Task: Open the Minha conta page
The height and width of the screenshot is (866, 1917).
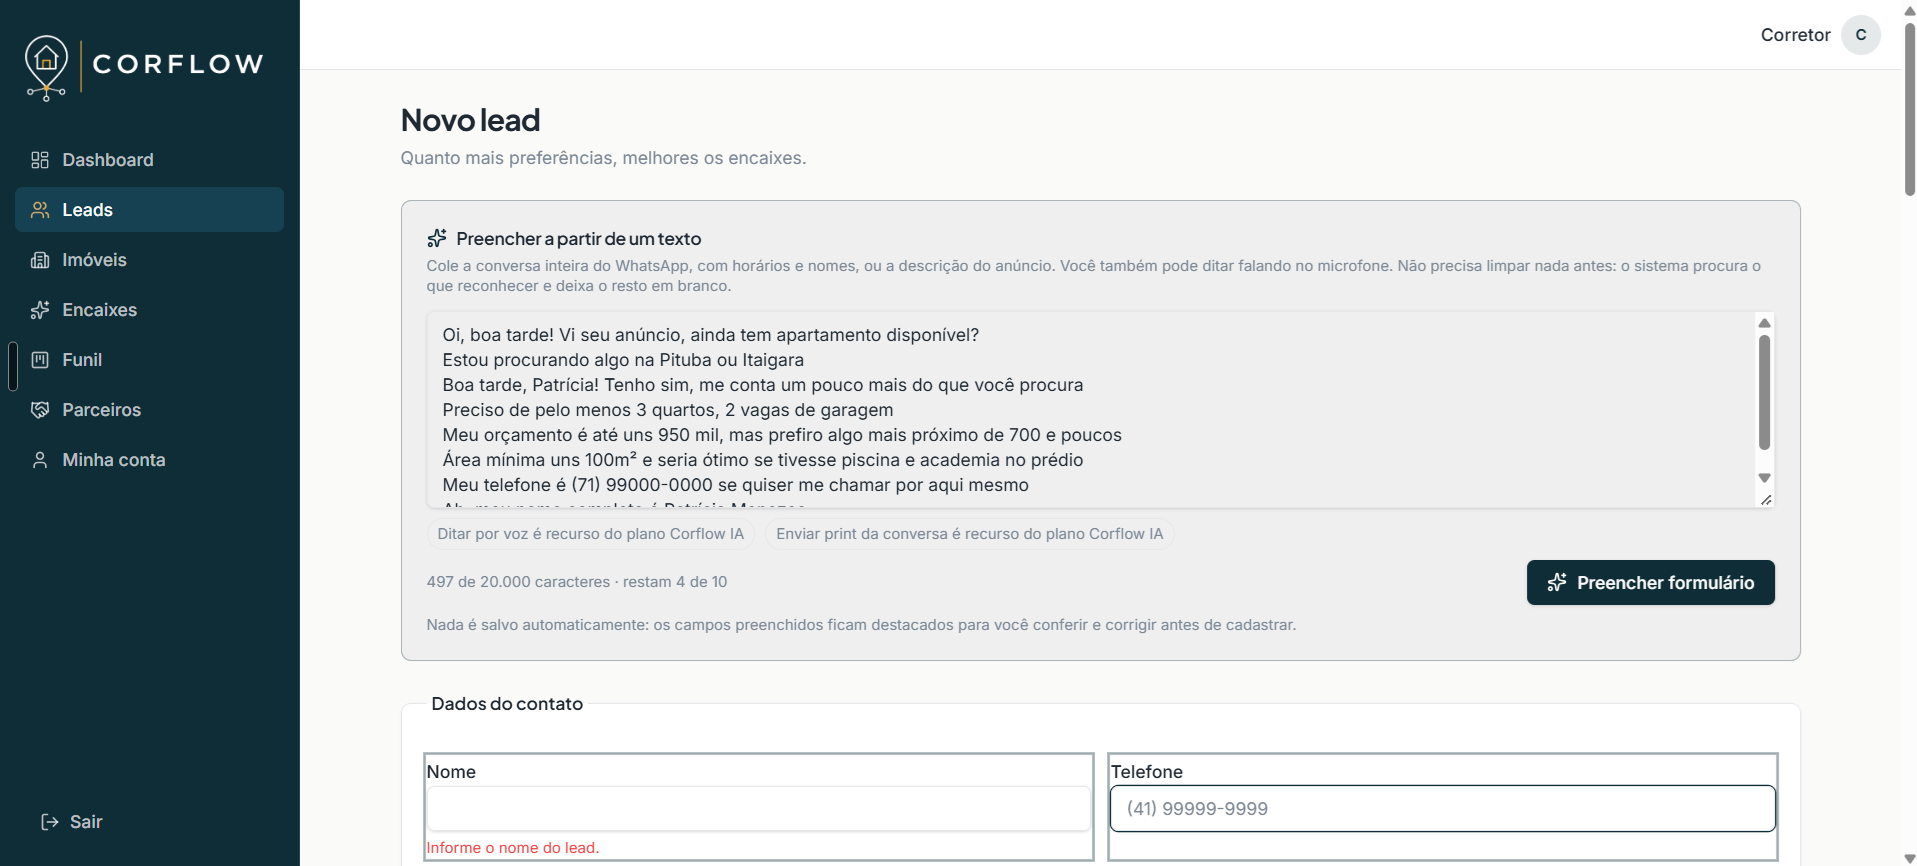Action: click(149, 460)
